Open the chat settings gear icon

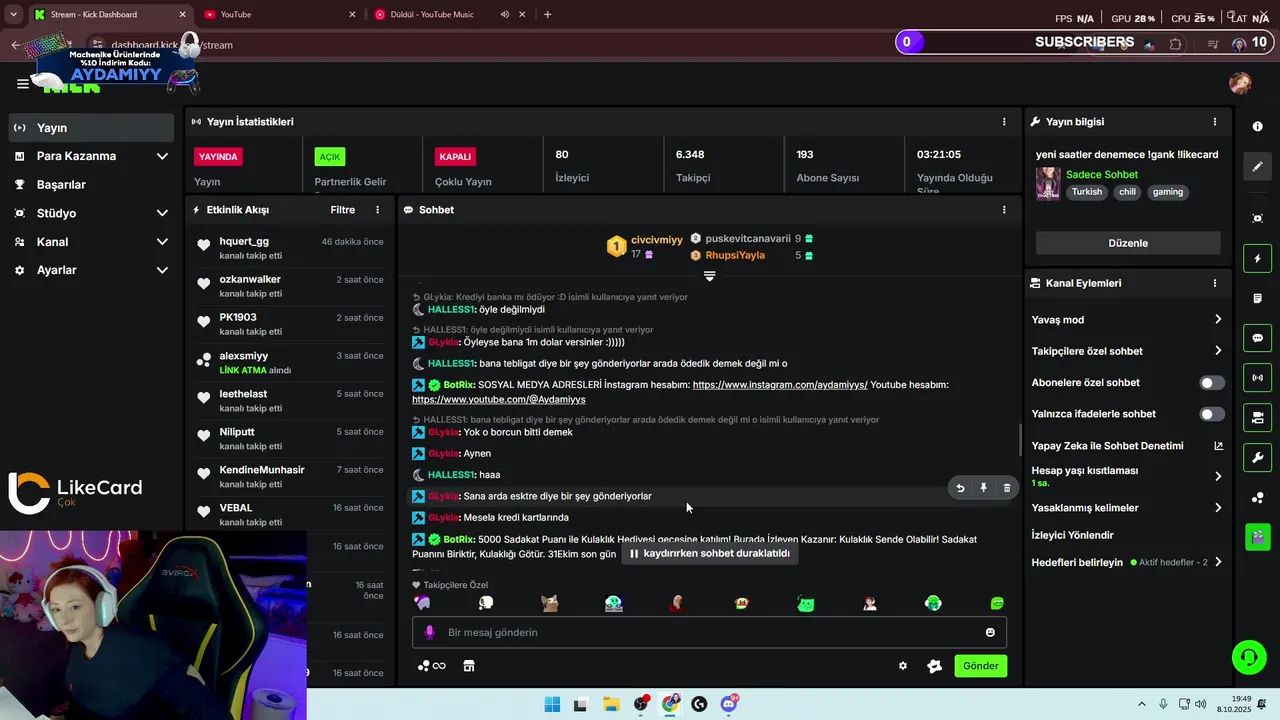[x=903, y=666]
